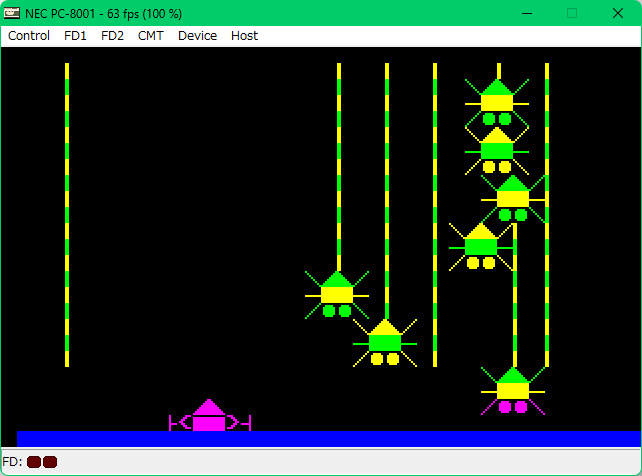Maximize the emulator window

[x=572, y=13]
